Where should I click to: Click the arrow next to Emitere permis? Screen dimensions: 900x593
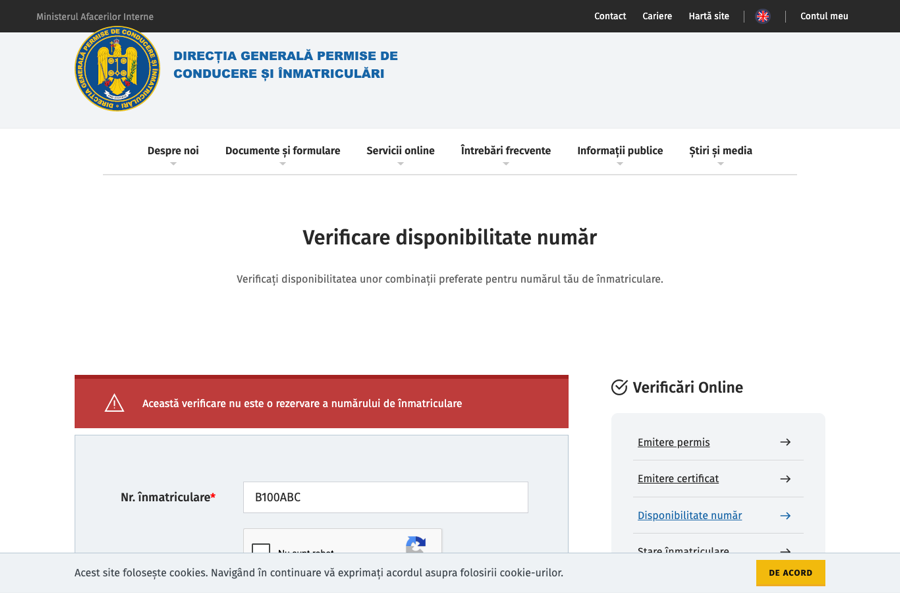[786, 441]
